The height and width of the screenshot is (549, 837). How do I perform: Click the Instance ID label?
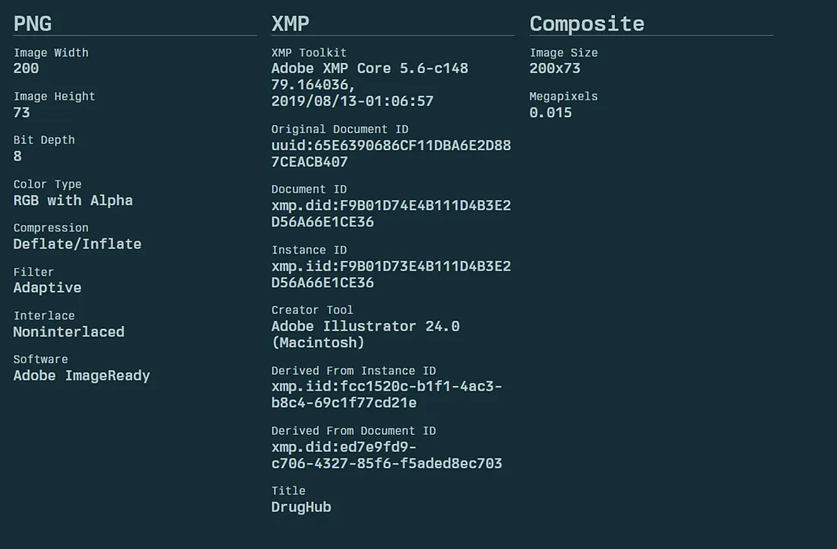[x=309, y=250]
